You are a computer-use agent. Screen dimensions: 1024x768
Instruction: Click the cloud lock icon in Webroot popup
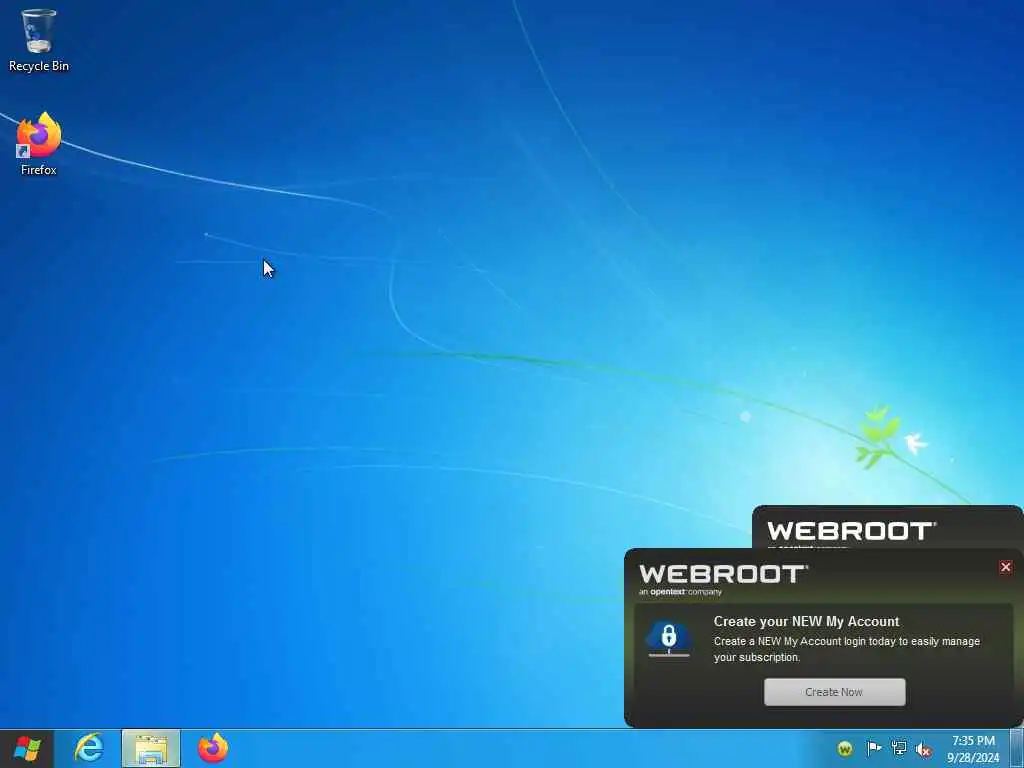coord(669,639)
